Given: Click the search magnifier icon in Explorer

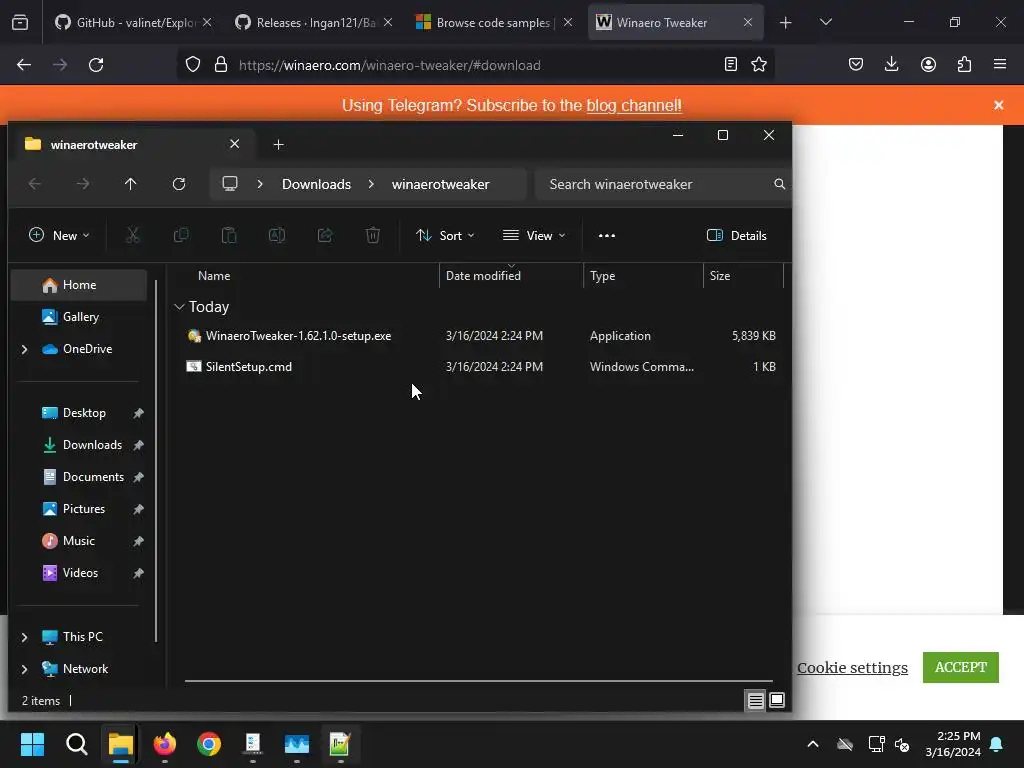Looking at the screenshot, I should (779, 184).
